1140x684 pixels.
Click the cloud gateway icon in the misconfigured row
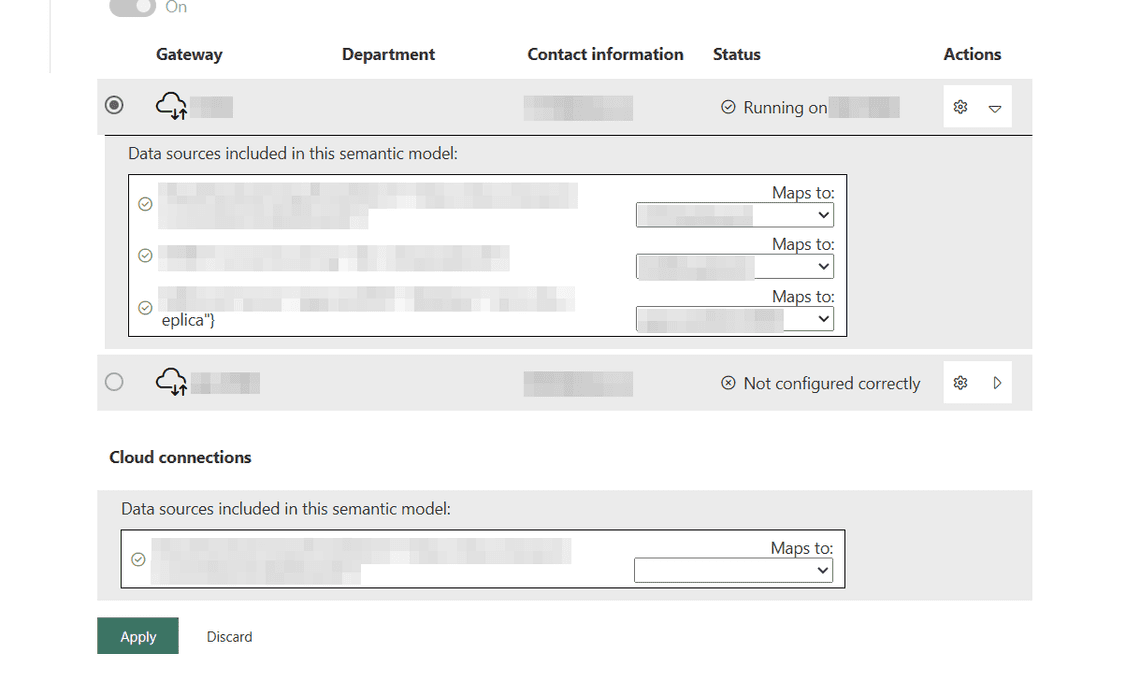coord(172,382)
